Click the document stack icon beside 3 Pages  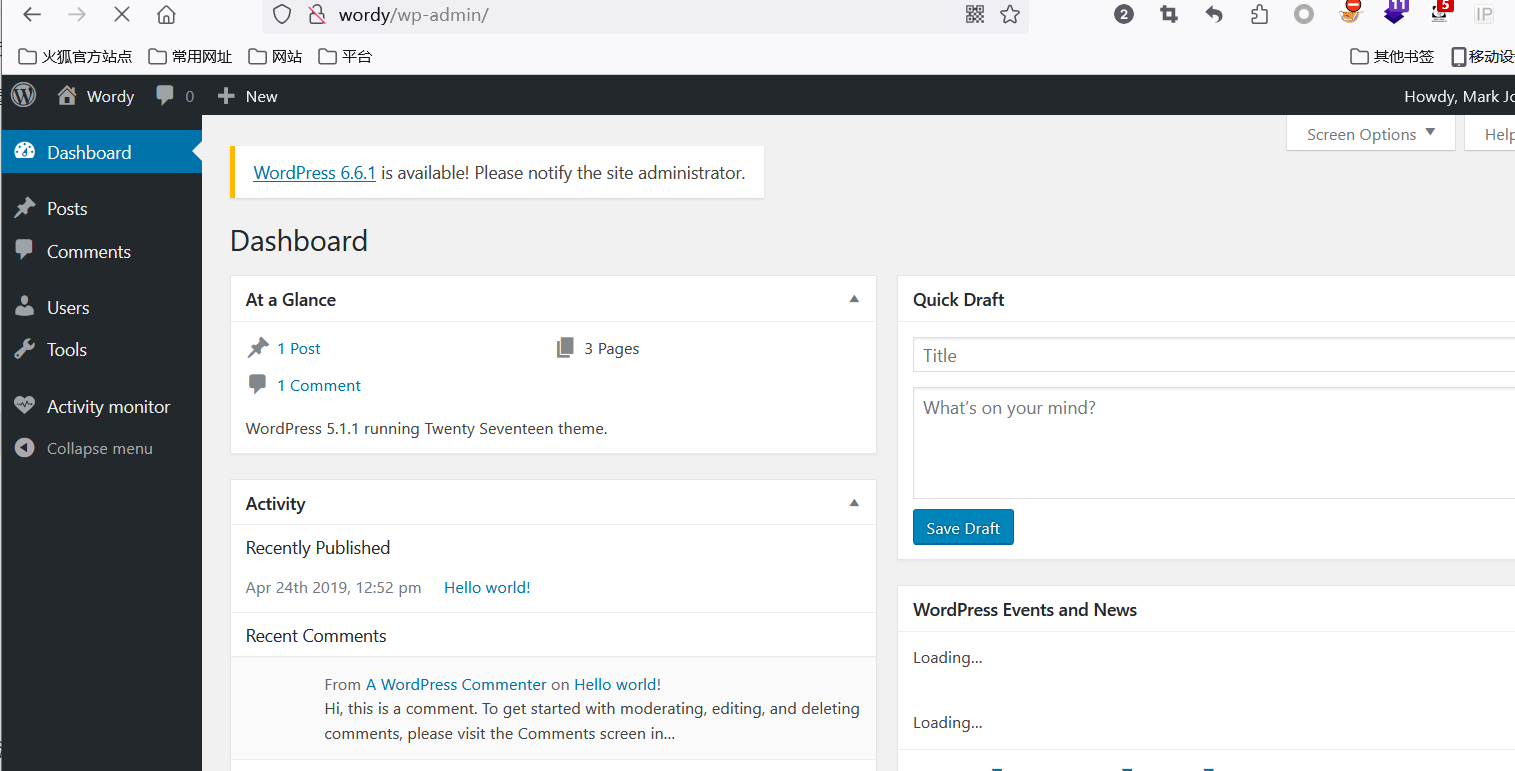pos(566,348)
